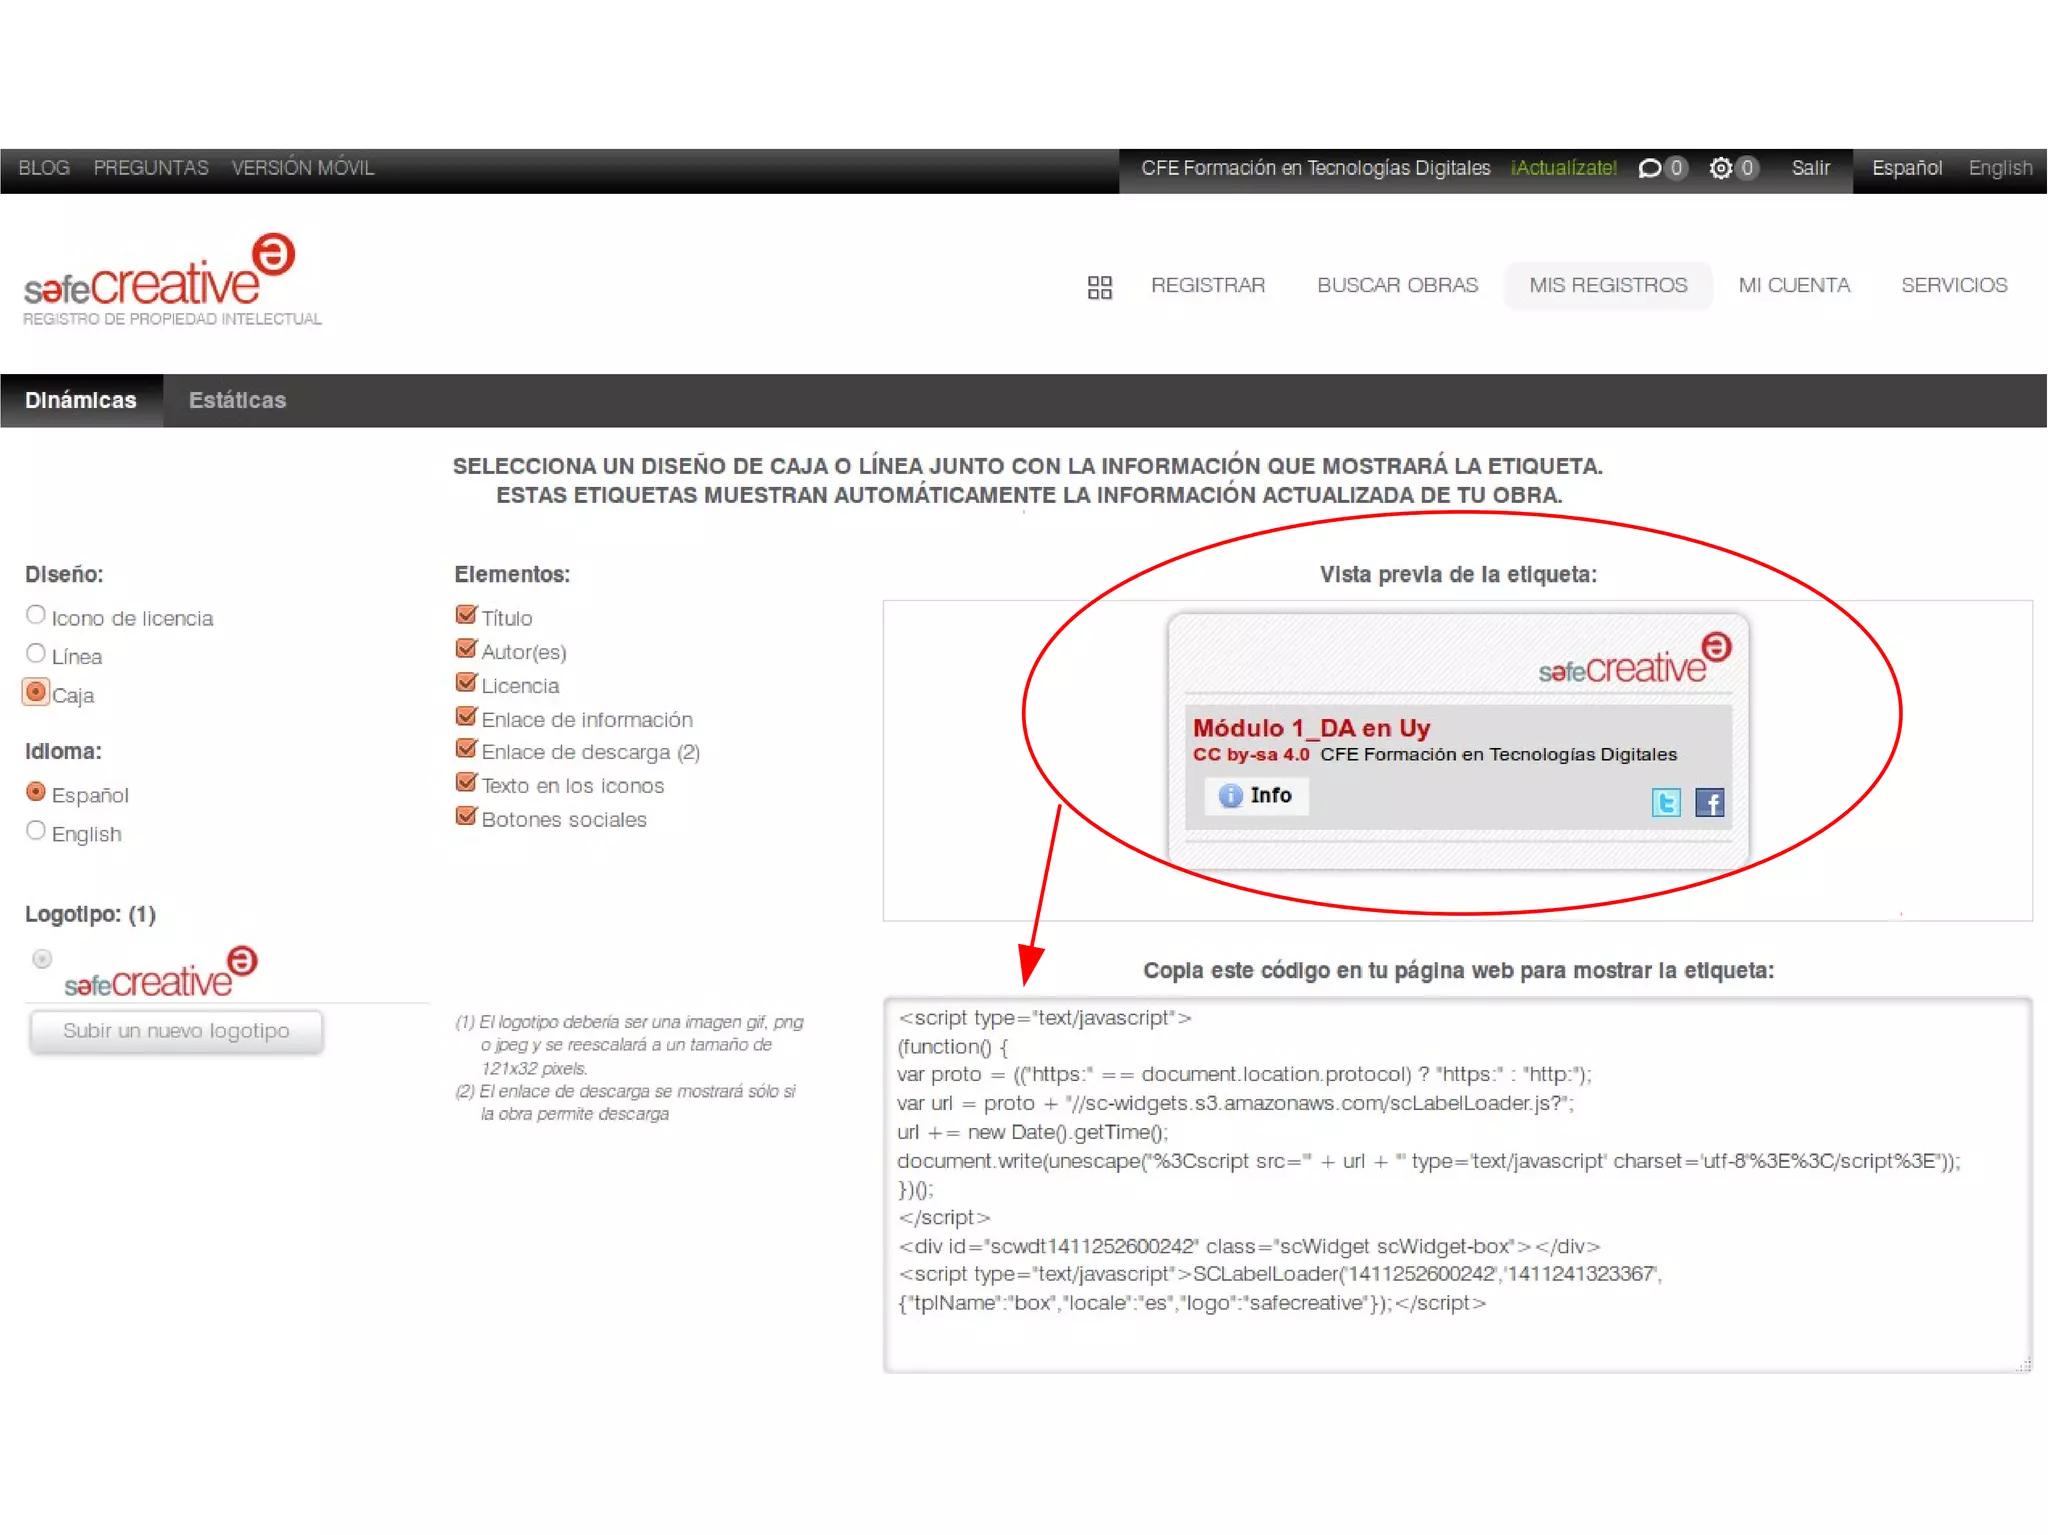
Task: Share via the Twitter icon in preview
Action: (x=1666, y=802)
